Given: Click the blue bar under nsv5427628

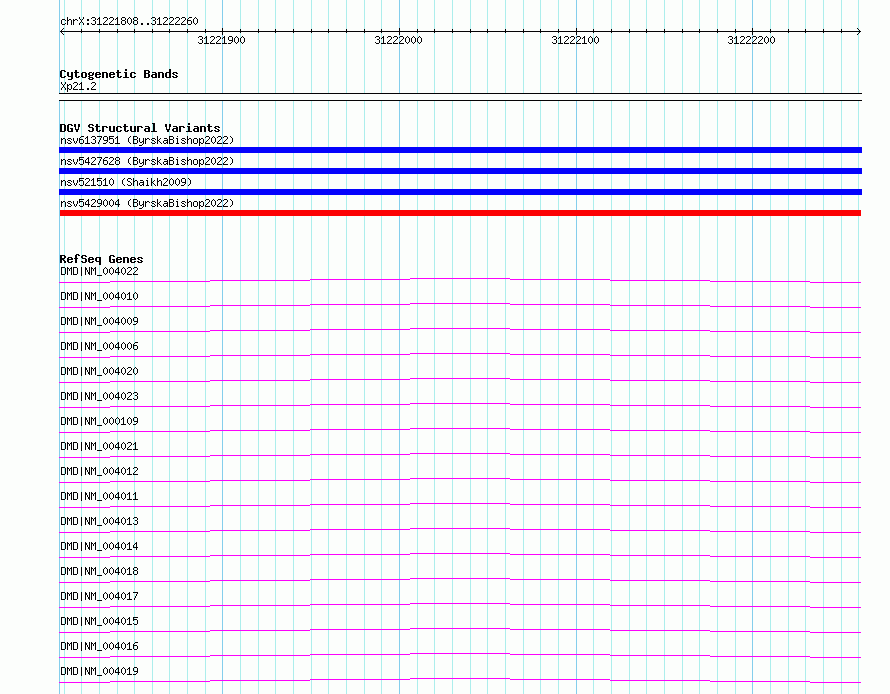Looking at the screenshot, I should 460,171.
